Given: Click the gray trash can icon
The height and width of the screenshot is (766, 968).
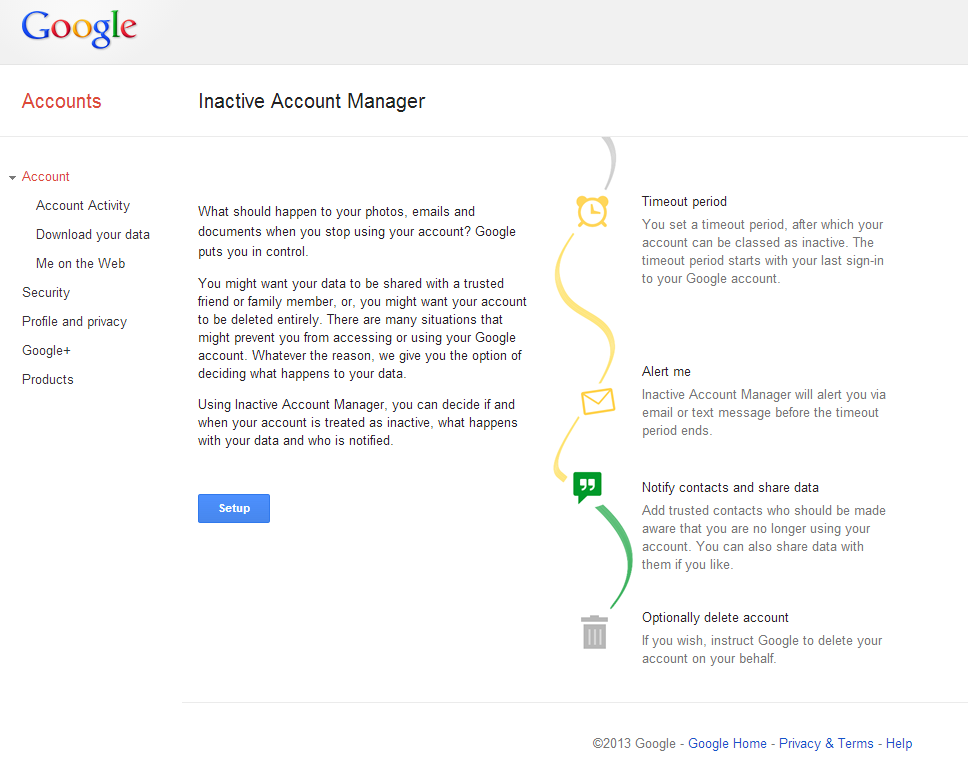Looking at the screenshot, I should pyautogui.click(x=595, y=632).
